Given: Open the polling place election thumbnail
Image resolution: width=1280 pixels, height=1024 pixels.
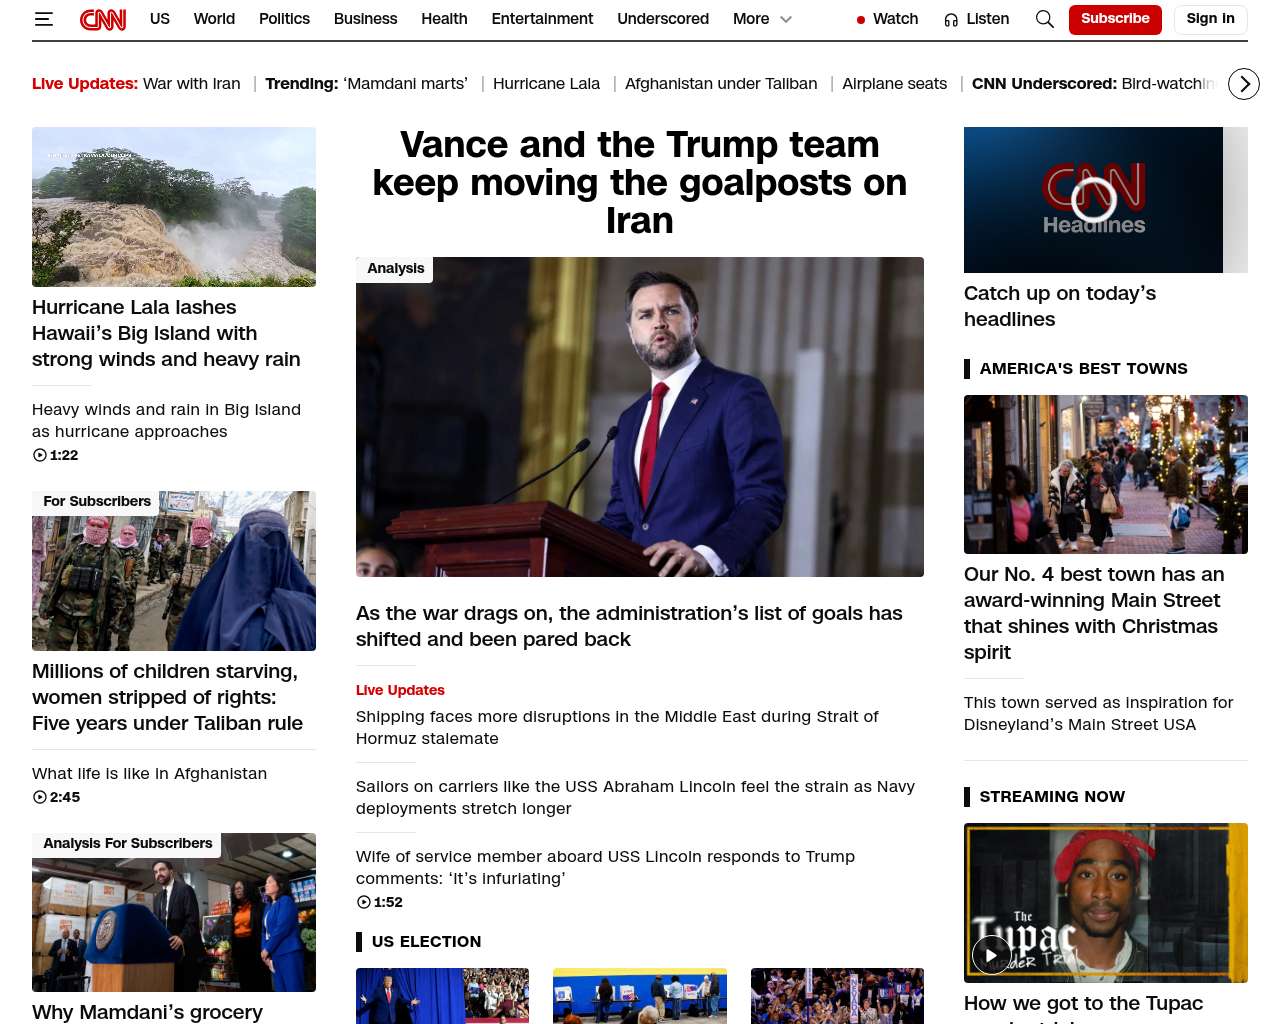Looking at the screenshot, I should [x=640, y=996].
